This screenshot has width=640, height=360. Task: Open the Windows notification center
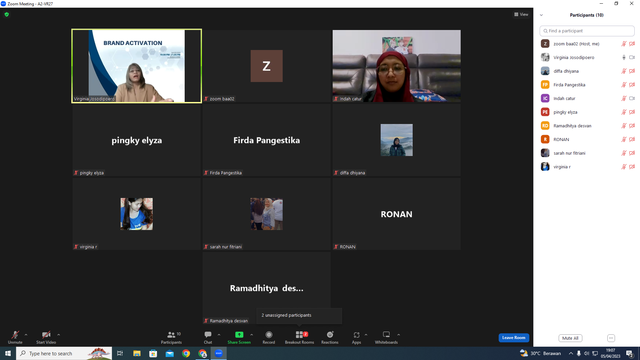[x=629, y=353]
